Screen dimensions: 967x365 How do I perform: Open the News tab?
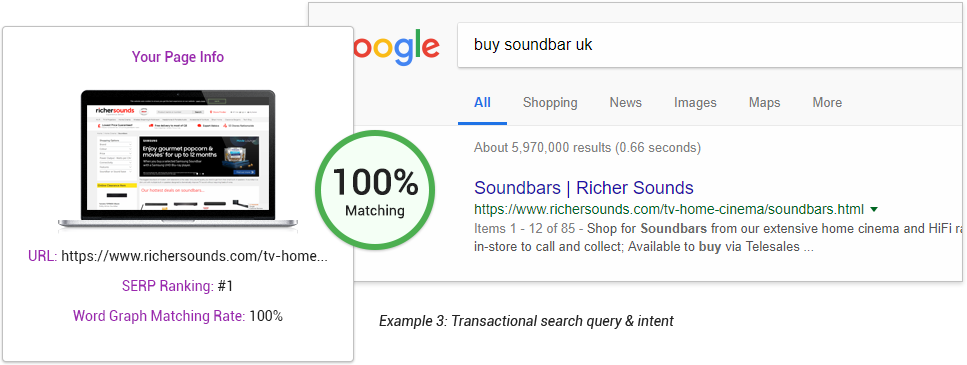tap(625, 102)
